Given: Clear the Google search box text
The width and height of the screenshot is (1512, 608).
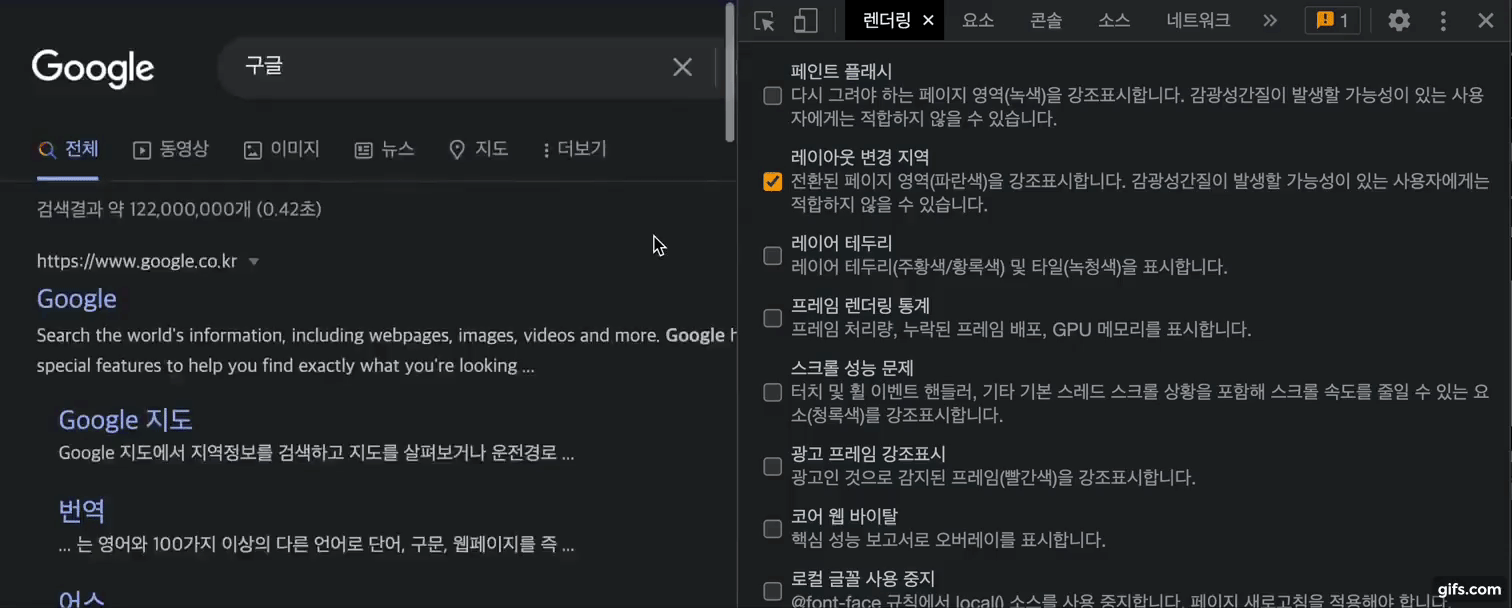Looking at the screenshot, I should click(x=682, y=67).
